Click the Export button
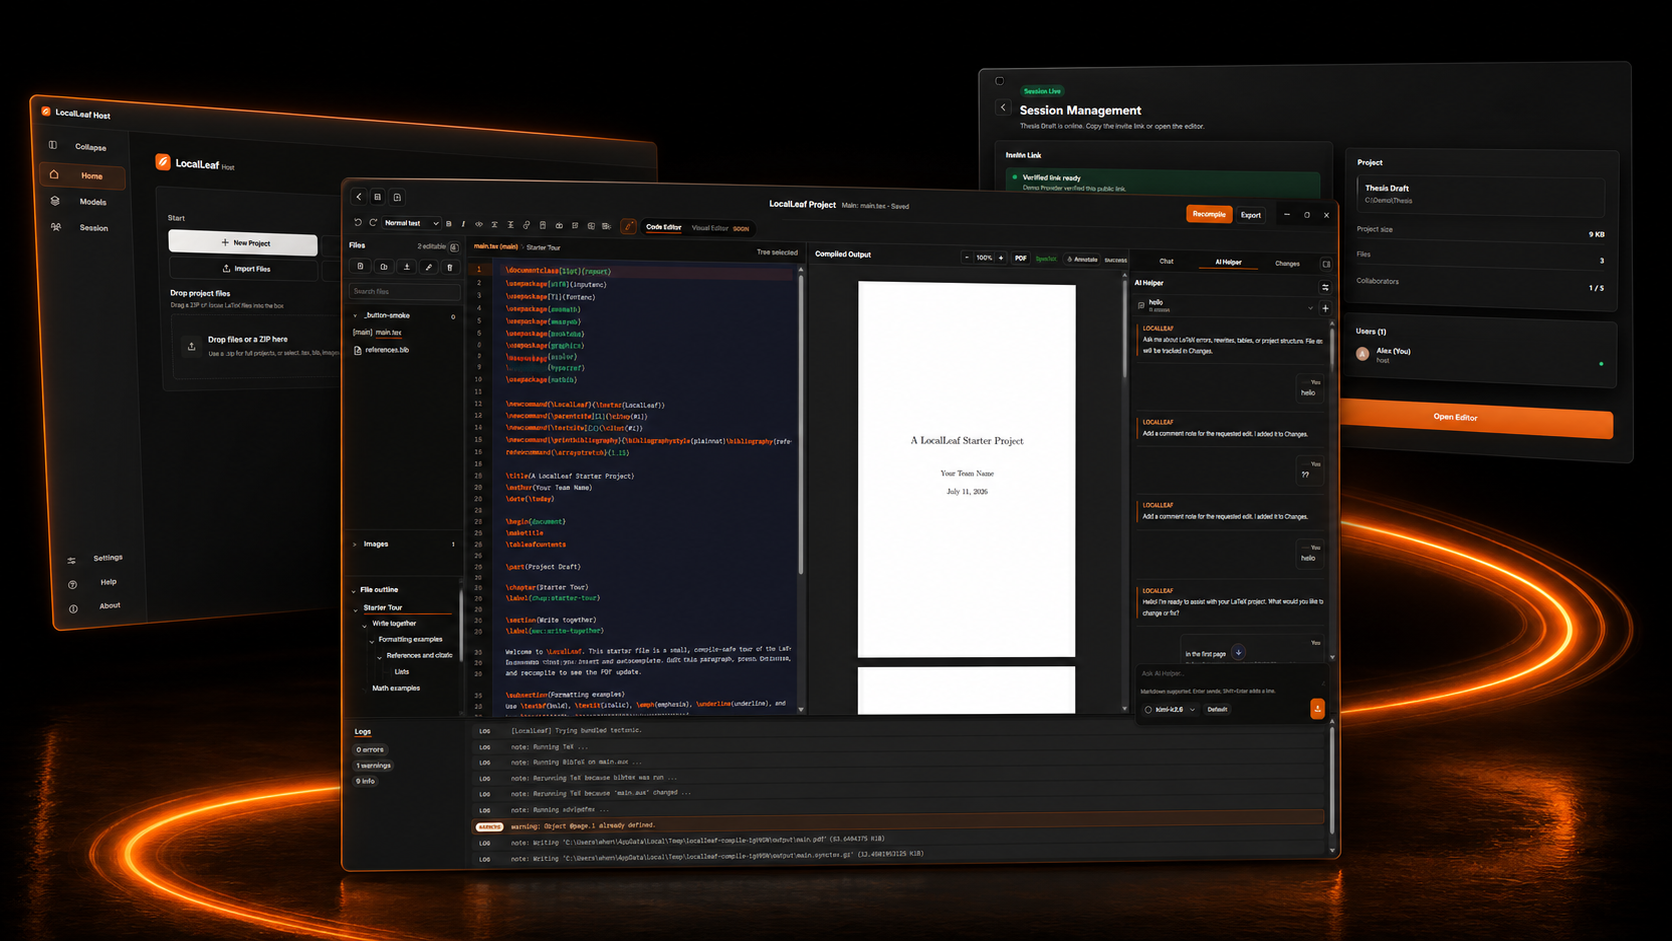Viewport: 1672px width, 941px height. pos(1250,215)
